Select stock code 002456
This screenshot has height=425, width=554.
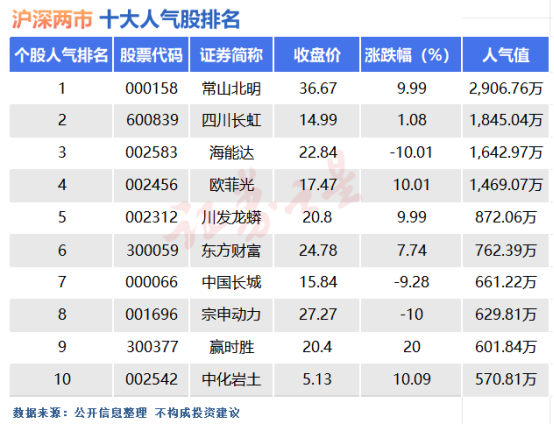[x=152, y=185]
